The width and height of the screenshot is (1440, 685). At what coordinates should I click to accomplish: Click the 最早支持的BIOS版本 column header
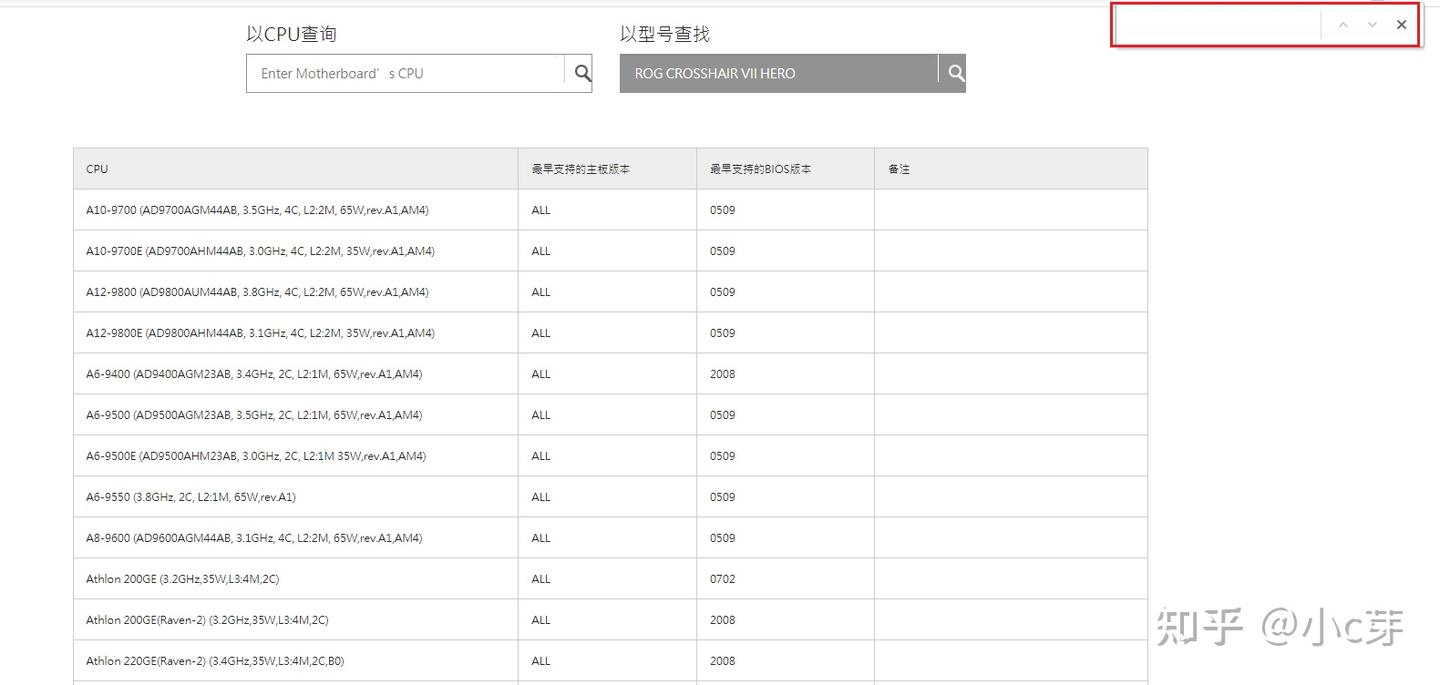pos(785,169)
